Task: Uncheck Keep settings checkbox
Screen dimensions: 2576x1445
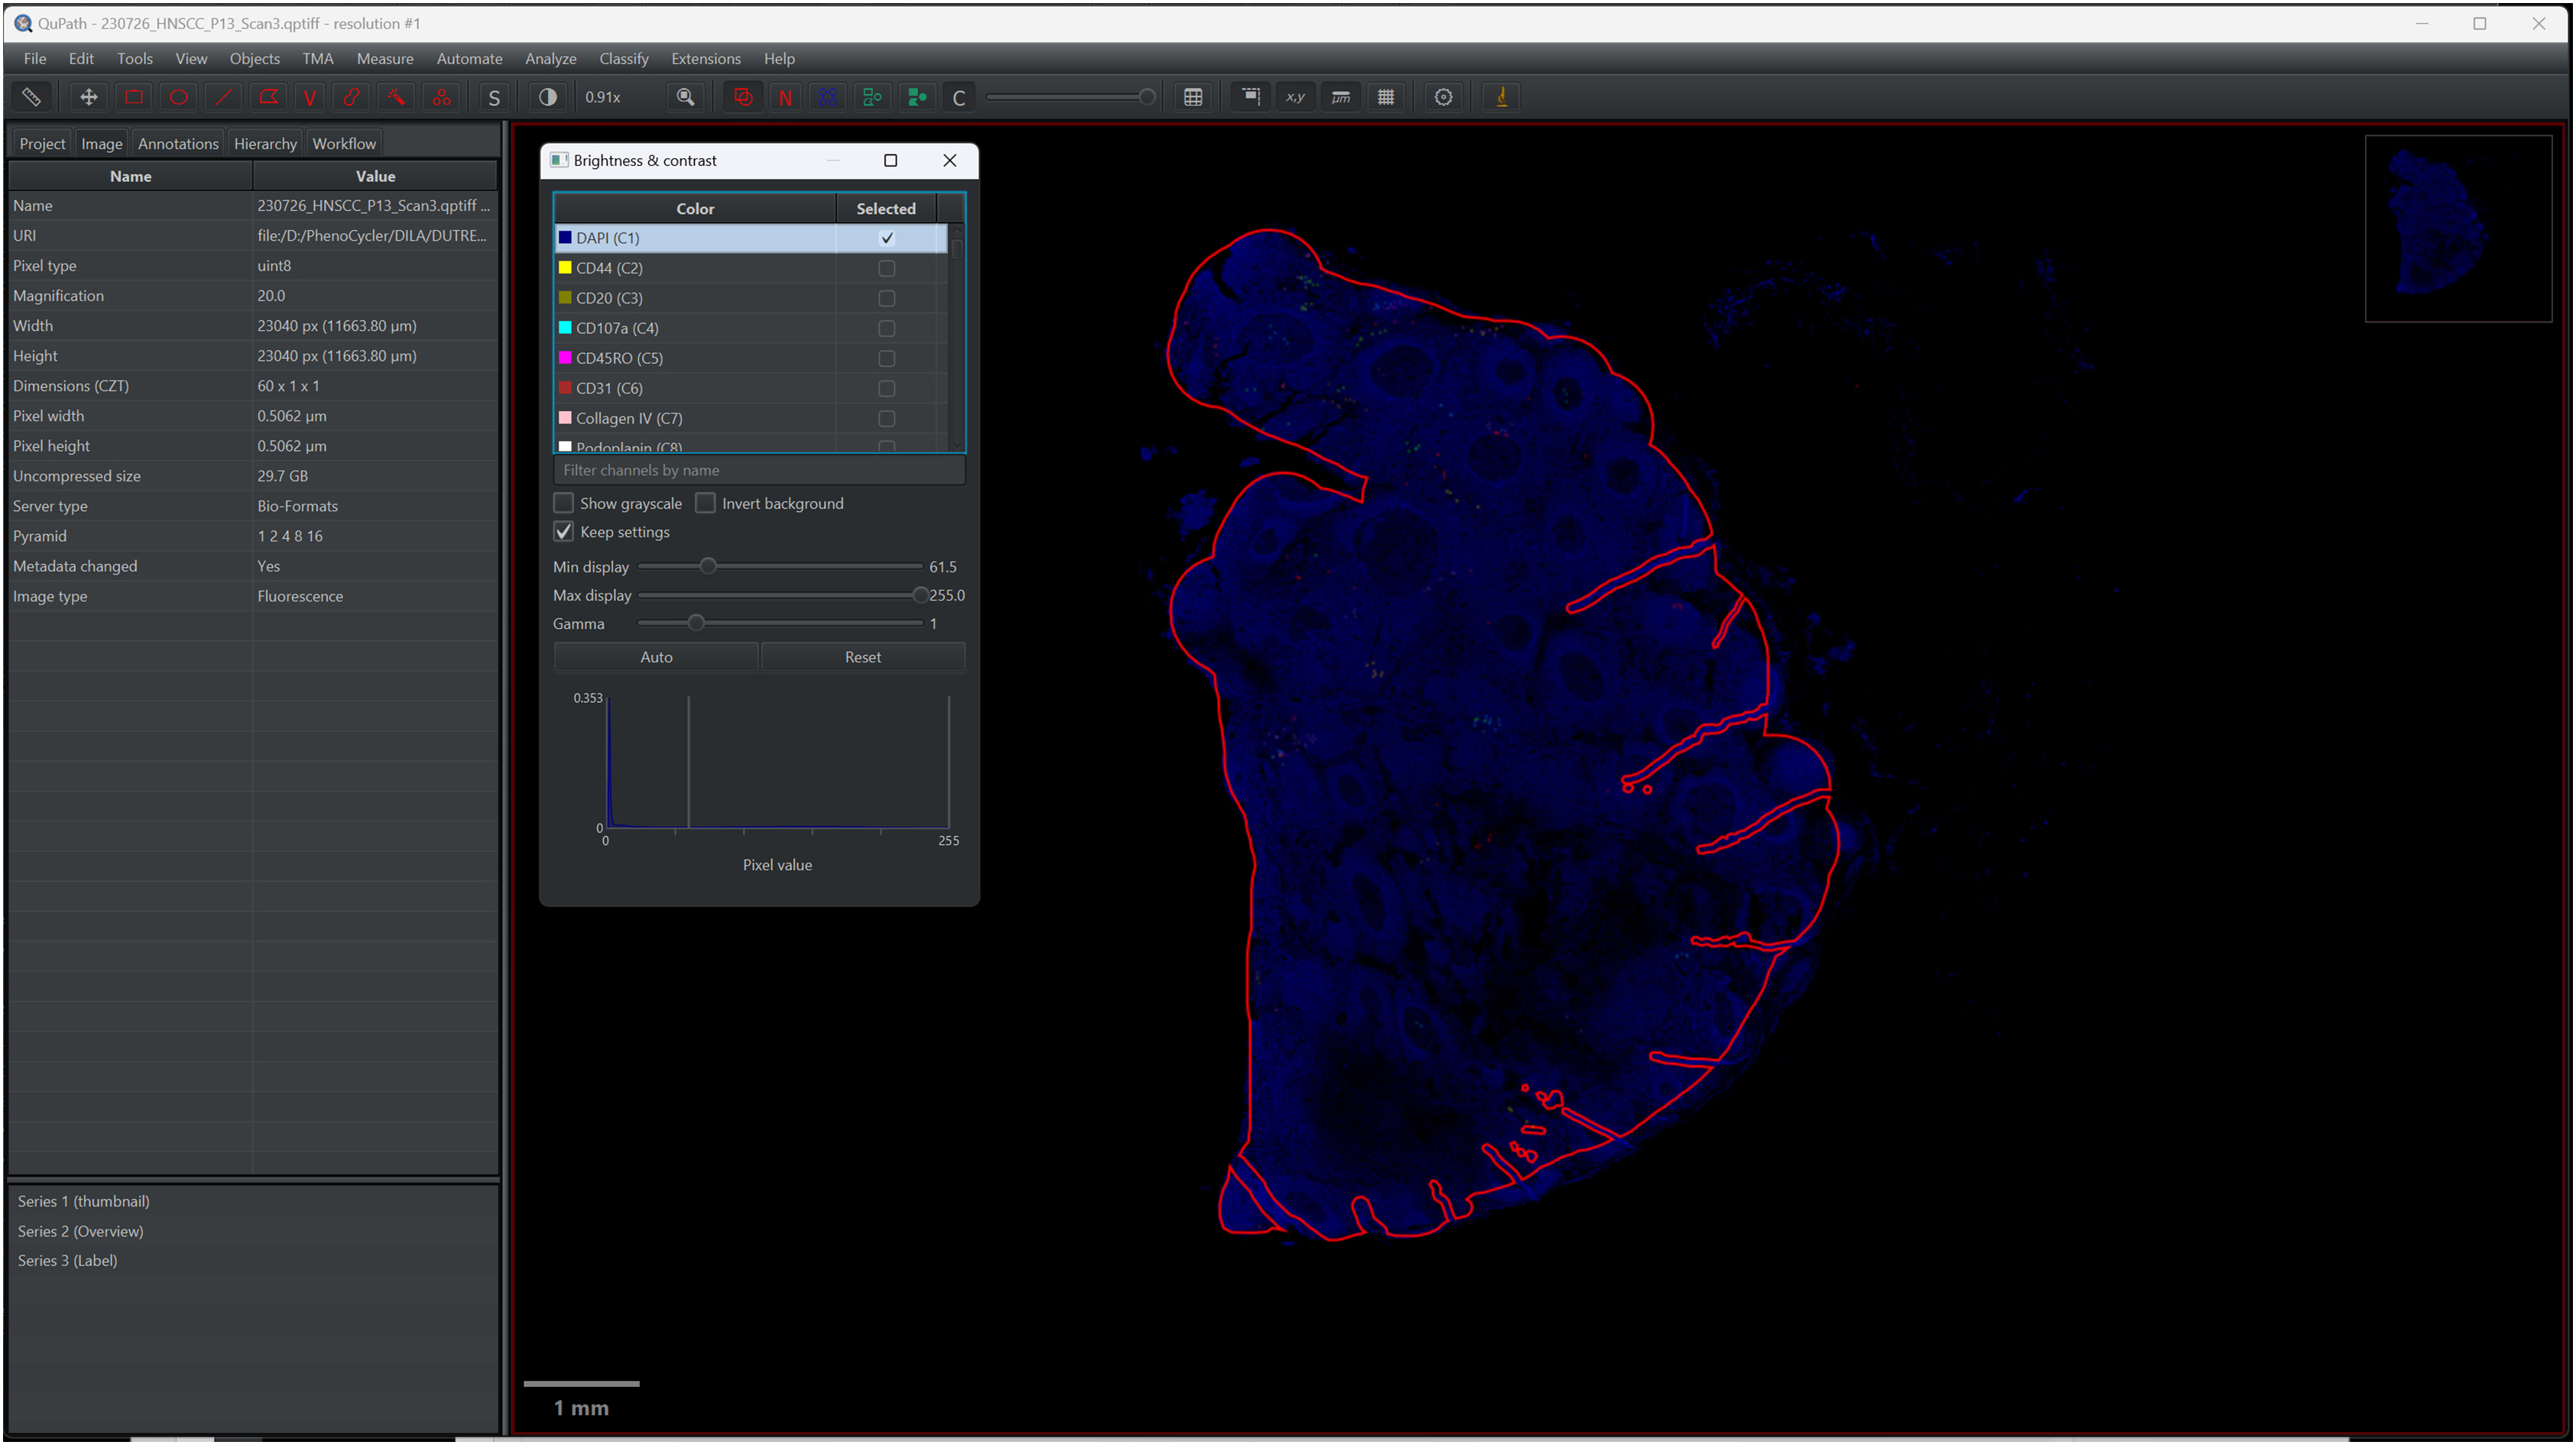Action: pos(564,532)
